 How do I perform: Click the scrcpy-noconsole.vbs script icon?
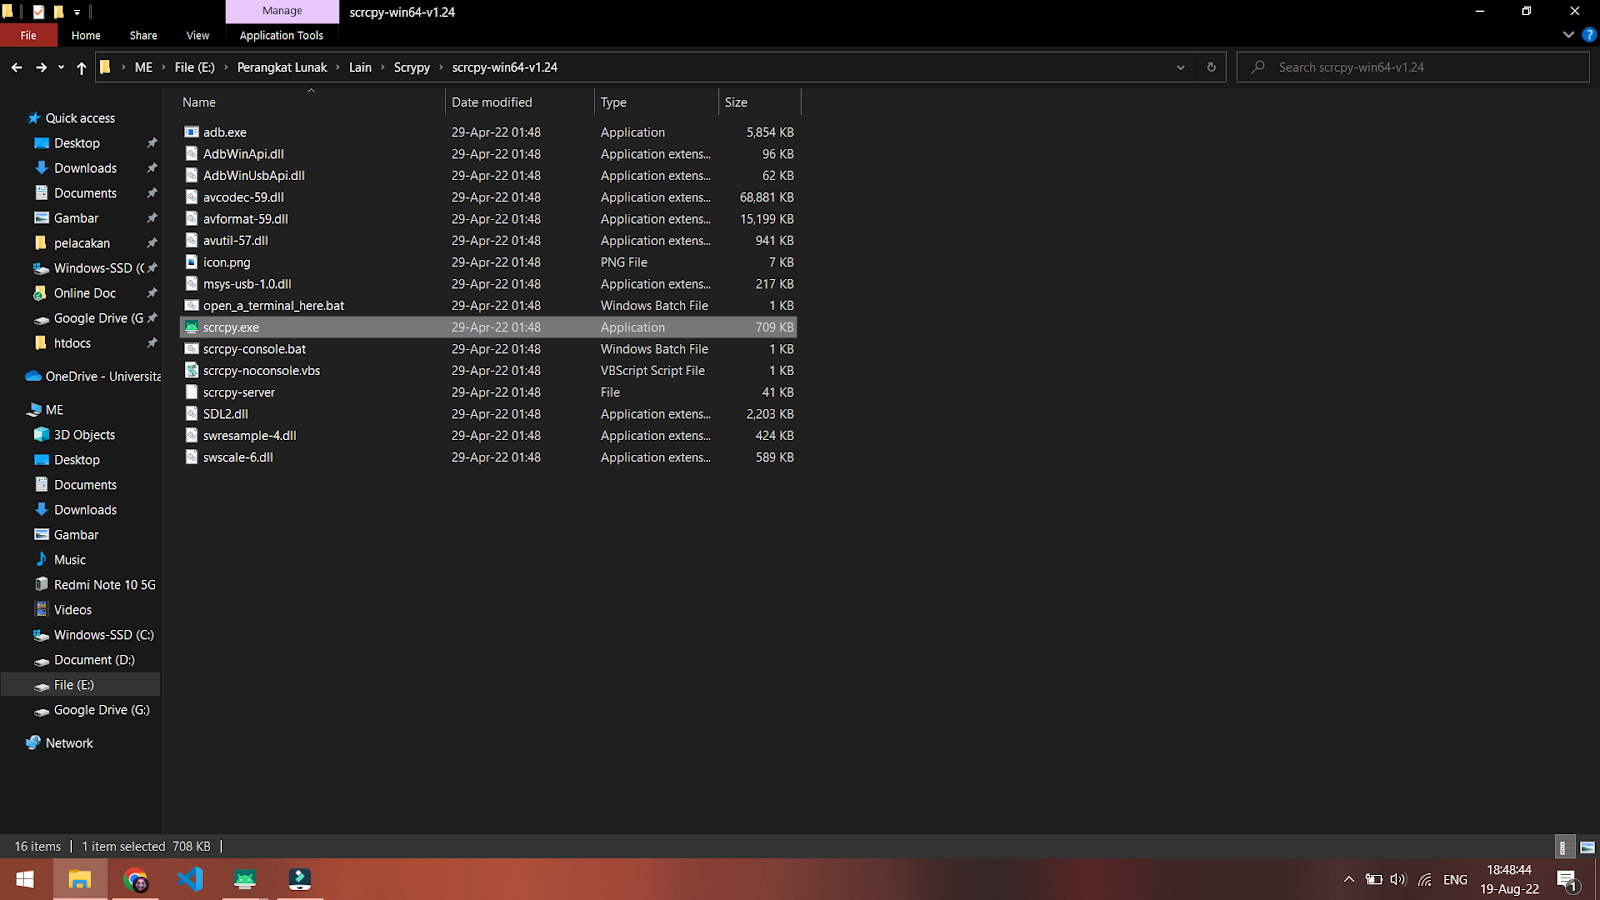(191, 370)
